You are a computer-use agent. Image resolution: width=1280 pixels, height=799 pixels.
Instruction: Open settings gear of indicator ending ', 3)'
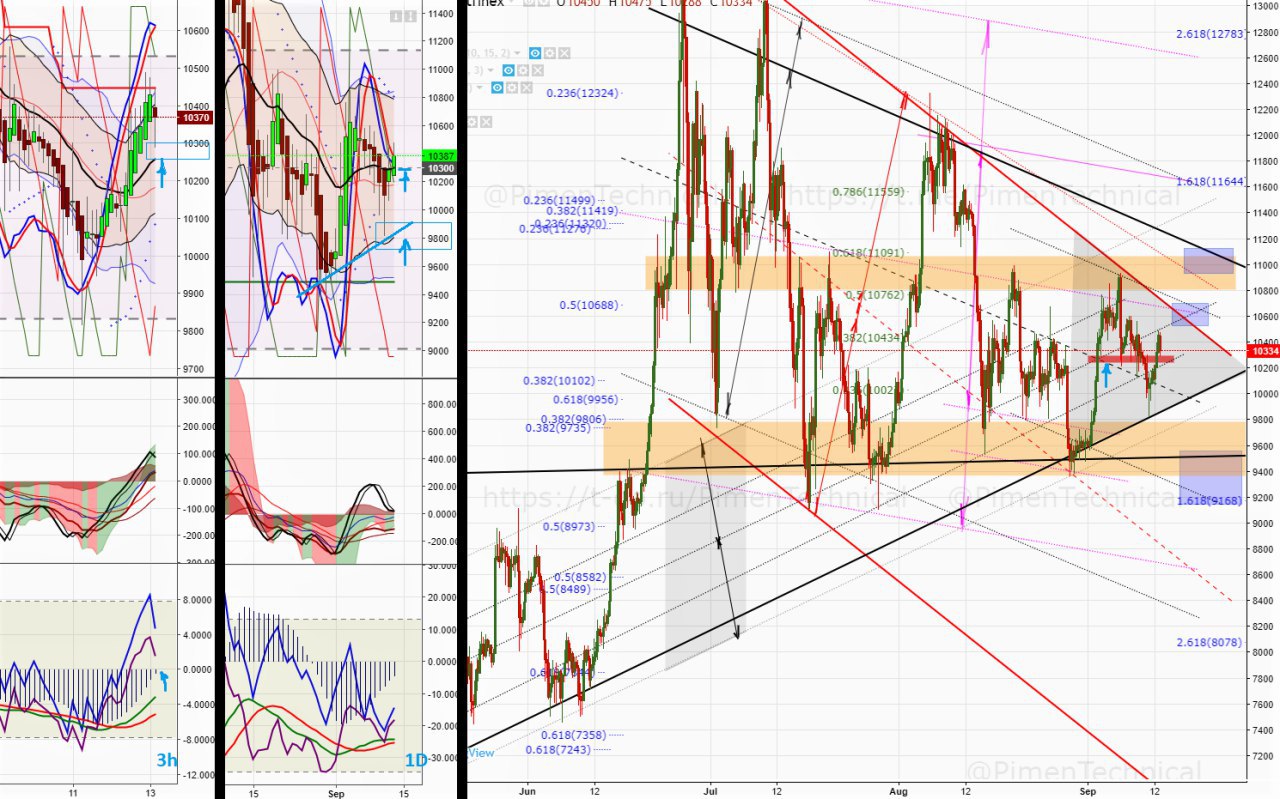point(523,70)
